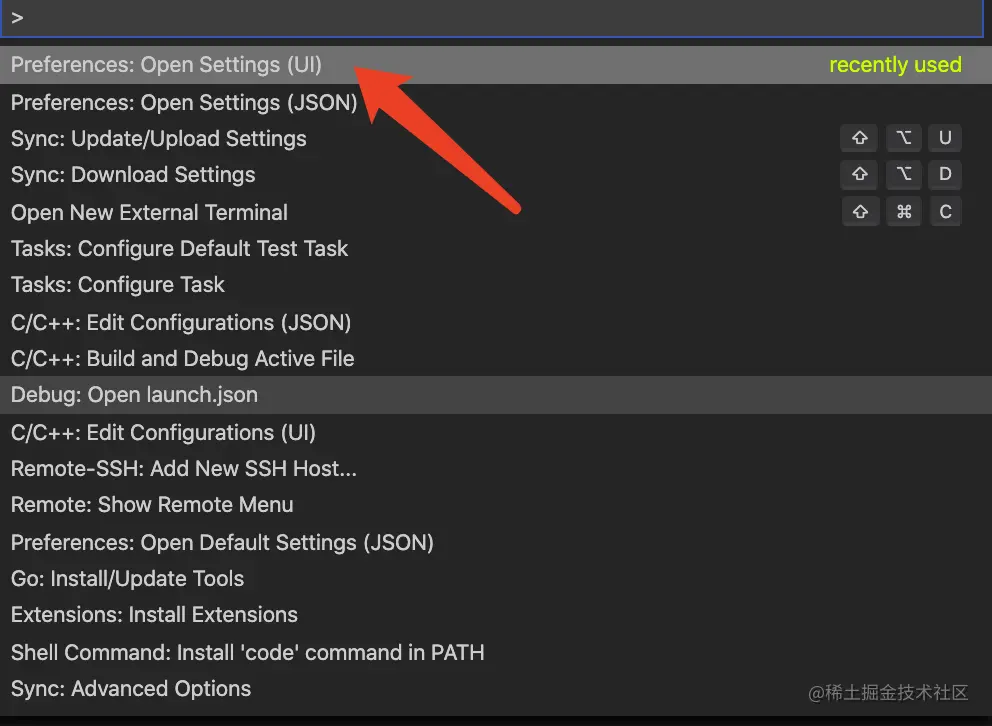Open C/C++: Edit Configurations (UI)
The height and width of the screenshot is (726, 992).
pos(496,433)
